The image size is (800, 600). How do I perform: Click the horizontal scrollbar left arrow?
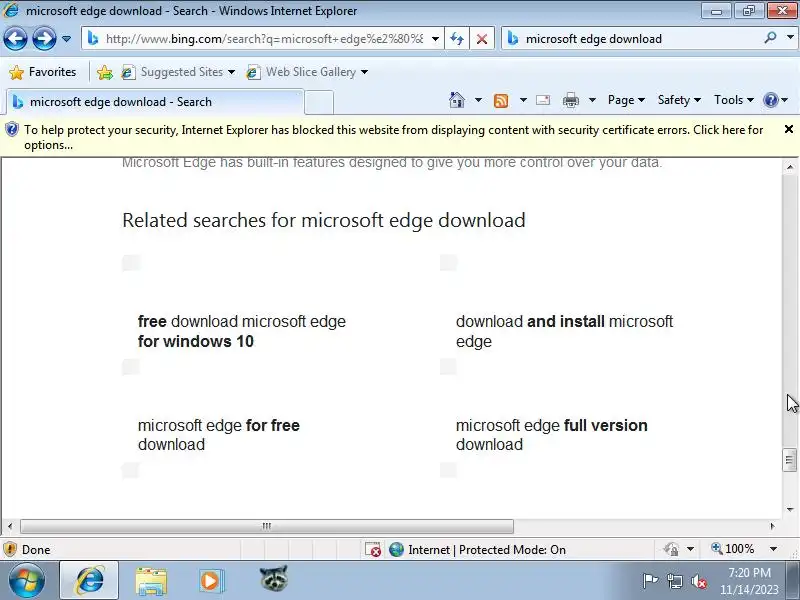coord(10,526)
